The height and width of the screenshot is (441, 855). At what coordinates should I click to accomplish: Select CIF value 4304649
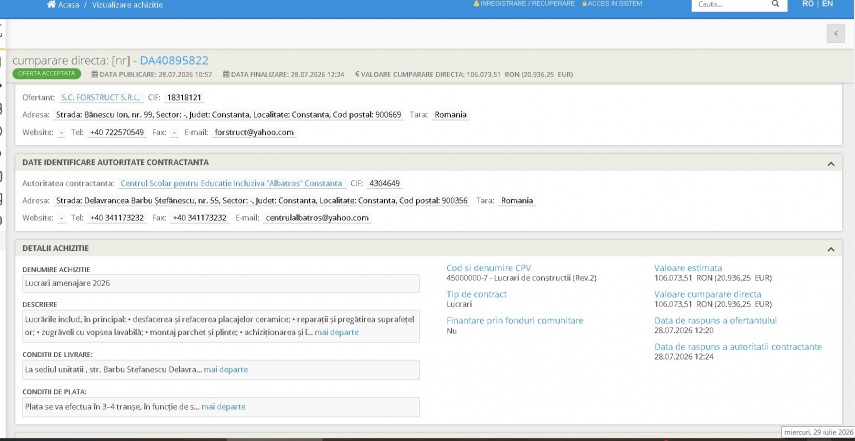click(x=384, y=183)
